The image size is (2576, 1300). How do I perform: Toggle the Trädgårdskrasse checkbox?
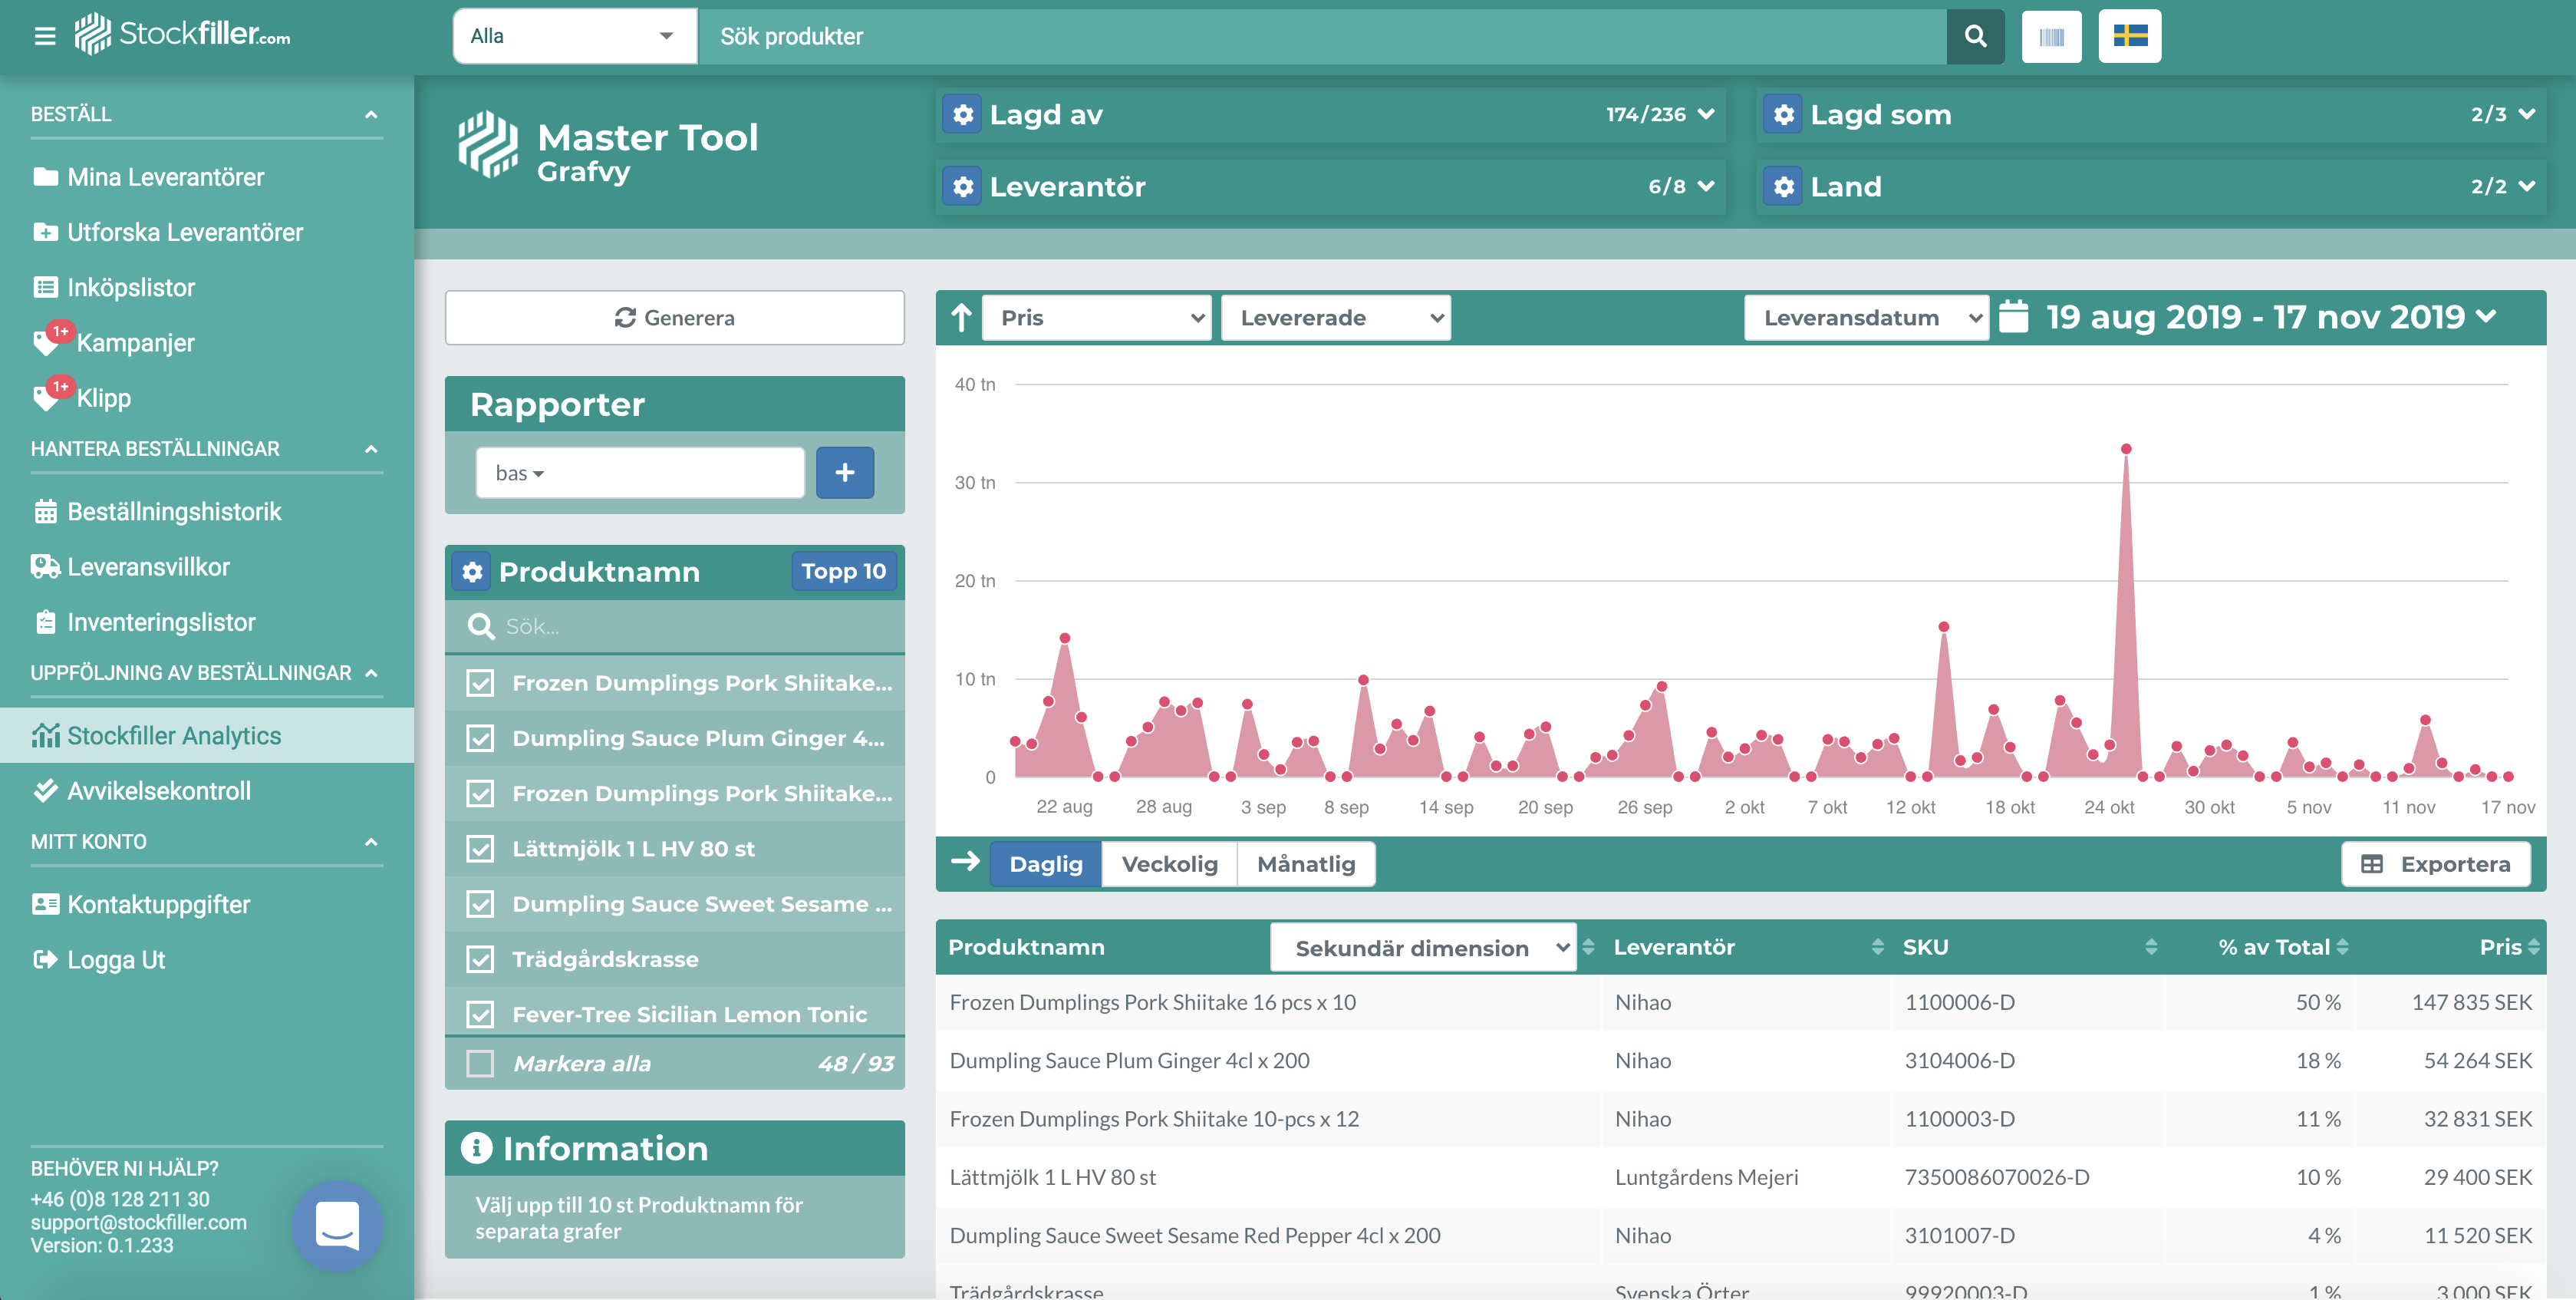click(481, 960)
